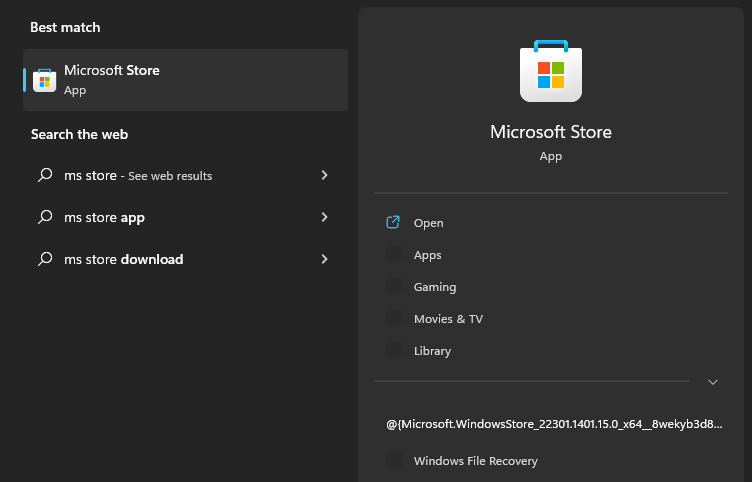
Task: Collapse the actions list chevron
Action: [713, 382]
